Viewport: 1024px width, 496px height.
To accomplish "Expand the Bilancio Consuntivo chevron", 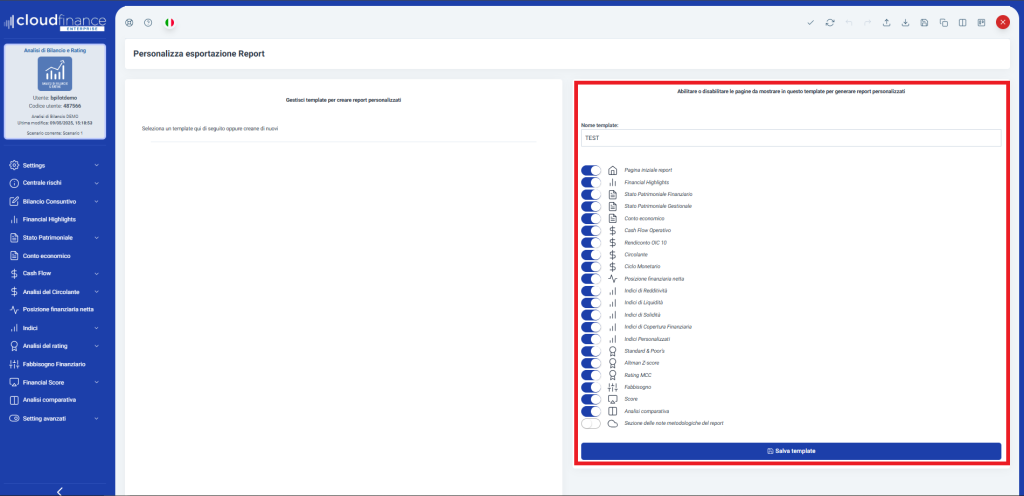I will (x=97, y=202).
